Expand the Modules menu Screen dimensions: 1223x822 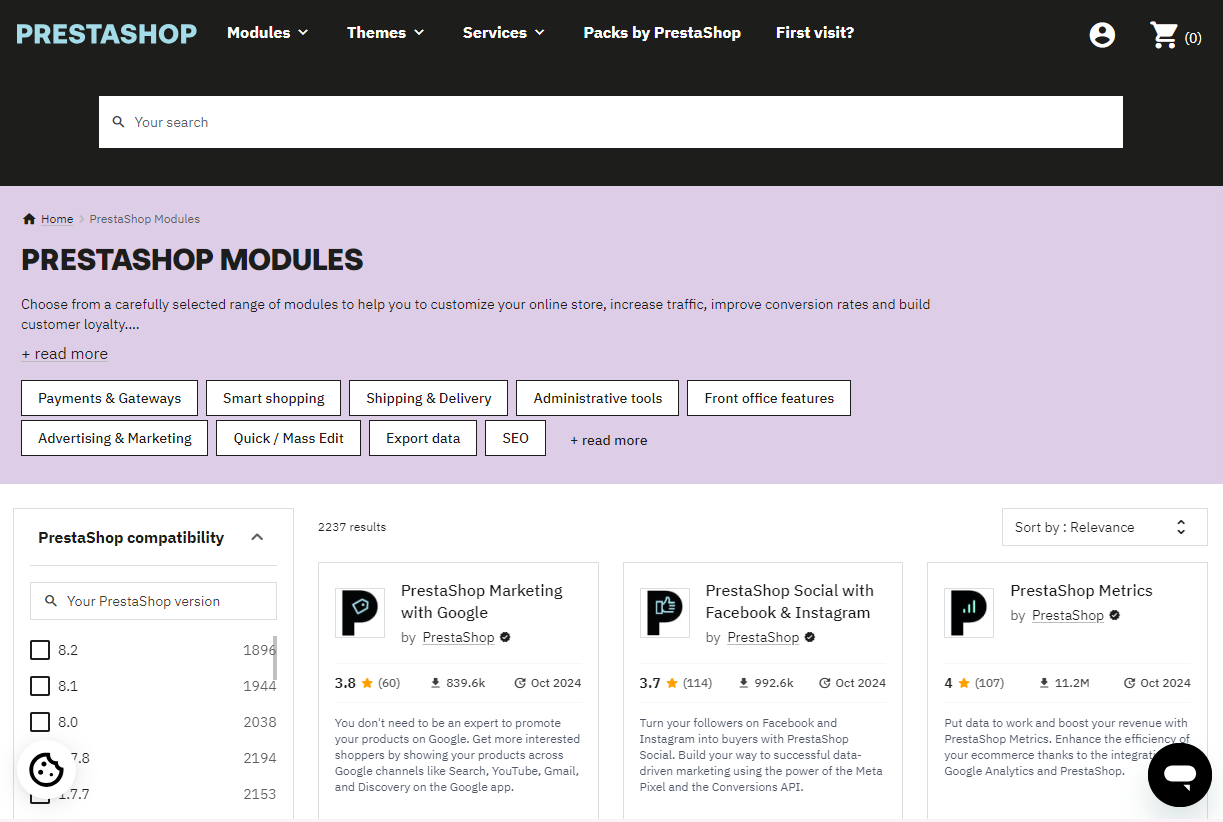[268, 33]
